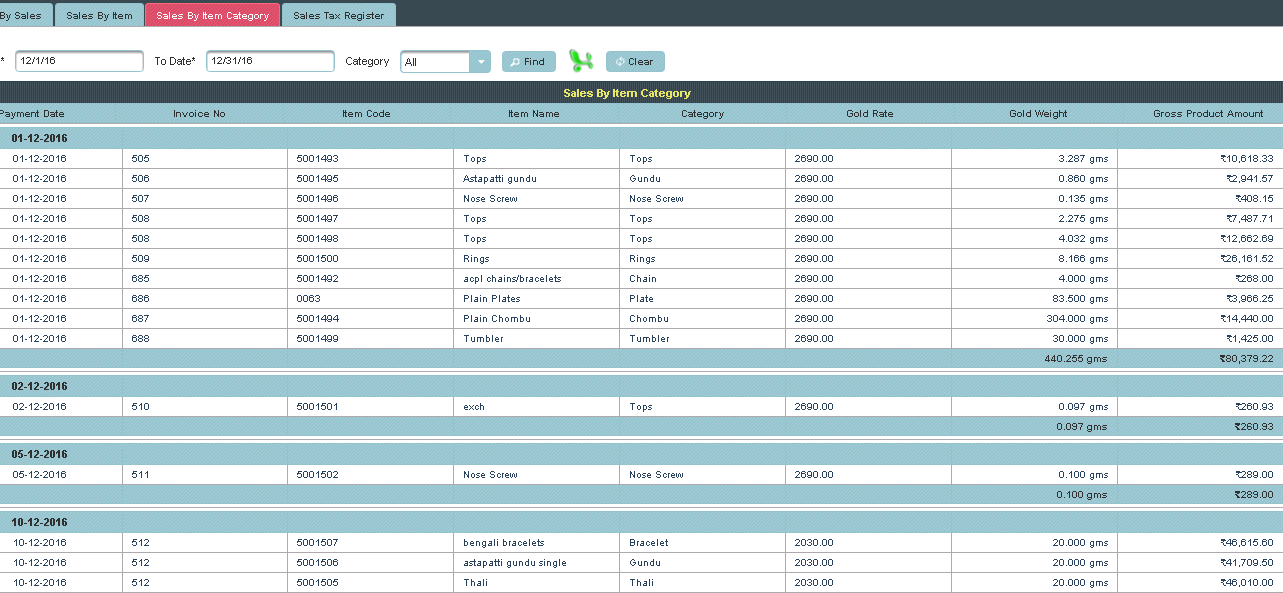Click the Clear button

(x=635, y=62)
